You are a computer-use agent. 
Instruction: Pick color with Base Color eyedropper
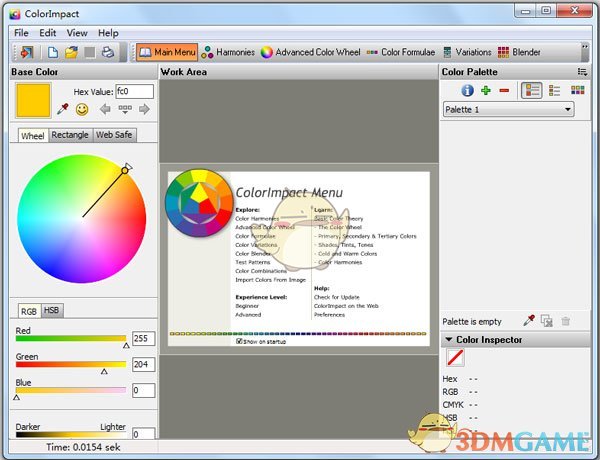[x=62, y=109]
